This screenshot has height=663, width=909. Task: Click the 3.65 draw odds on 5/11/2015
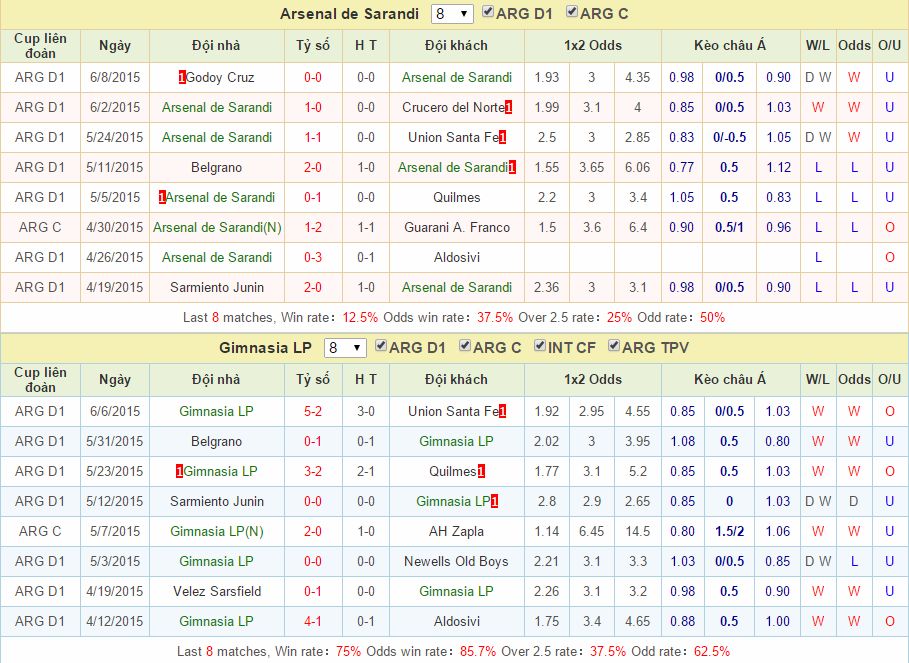click(x=591, y=167)
